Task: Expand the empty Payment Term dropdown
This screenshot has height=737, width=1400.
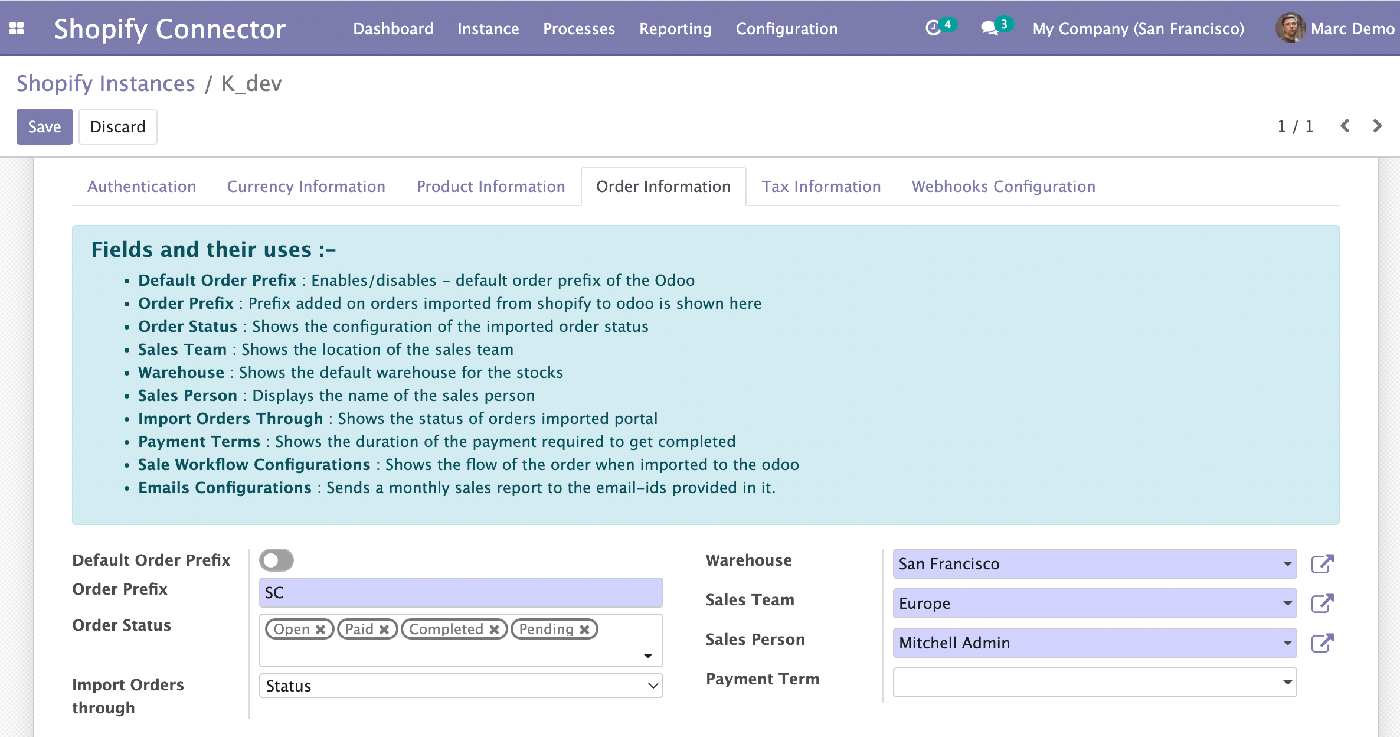Action: [1287, 682]
